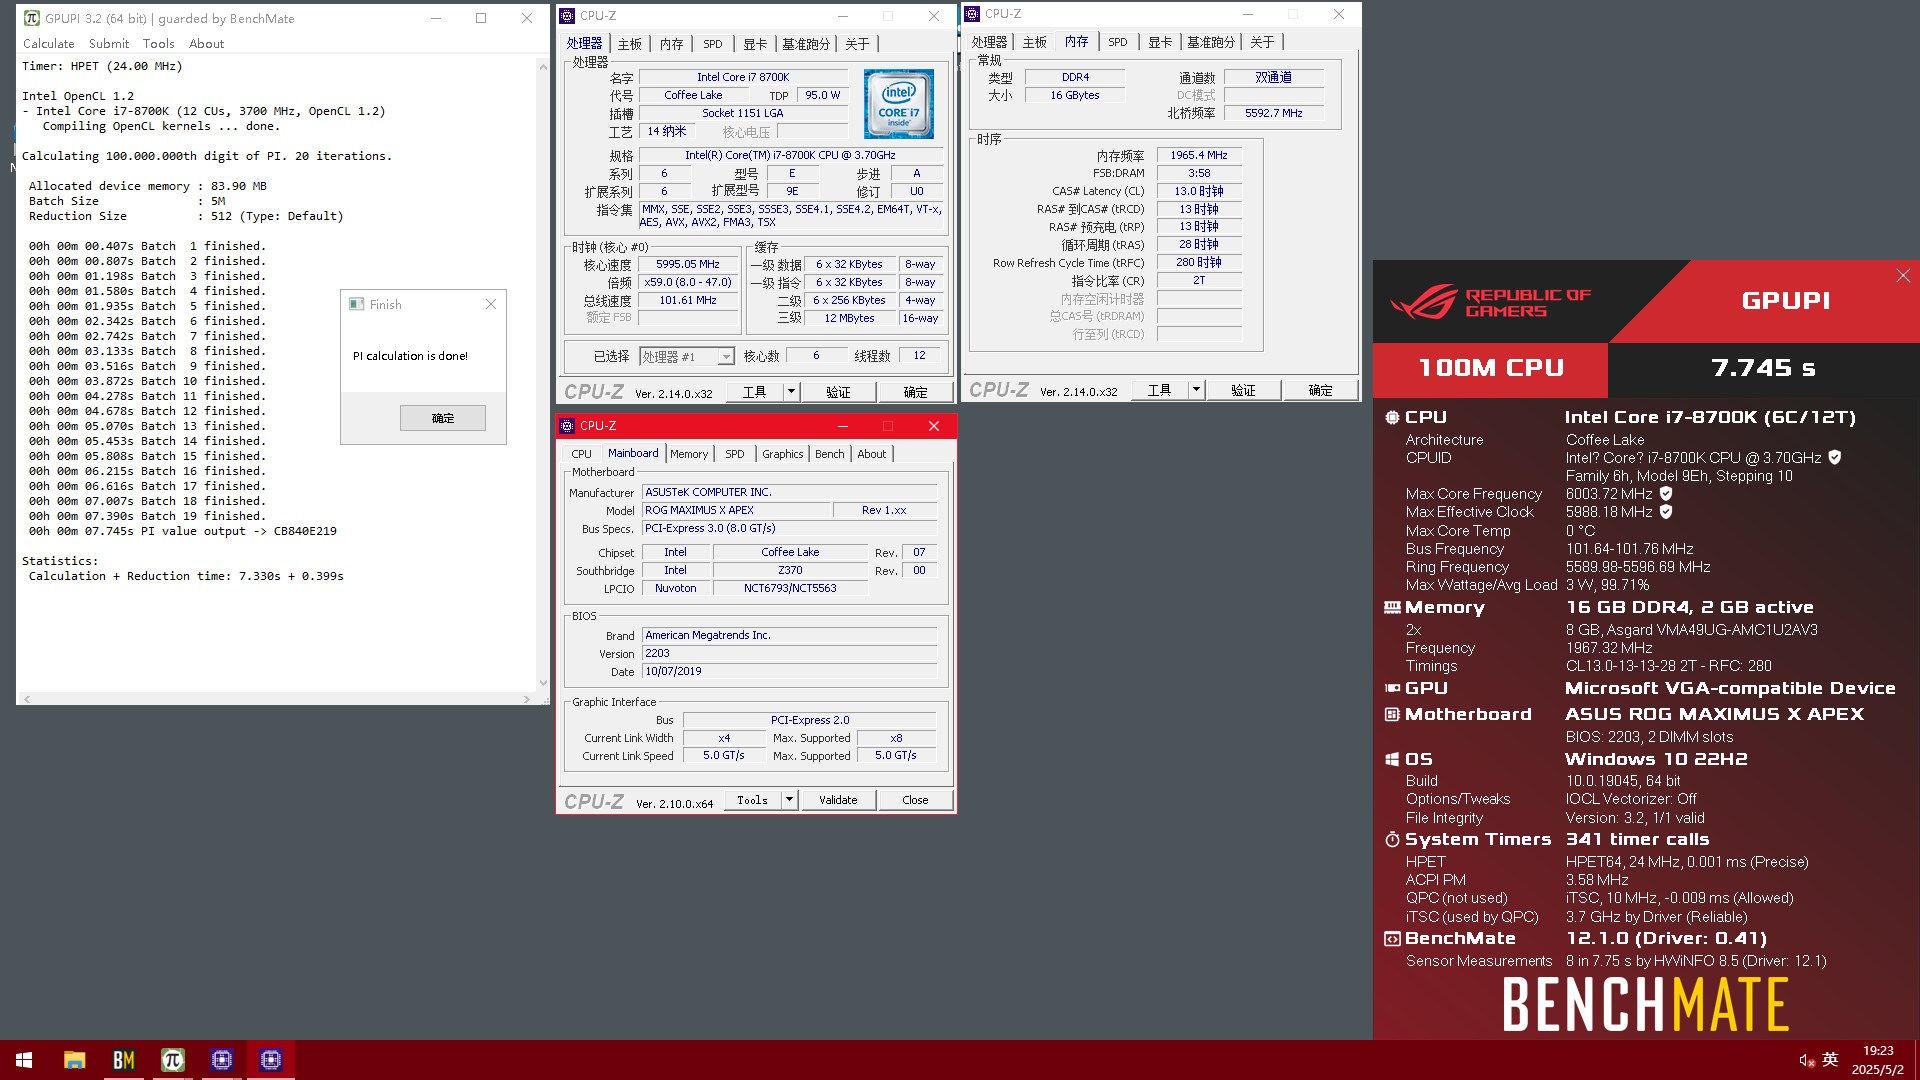This screenshot has height=1080, width=1920.
Task: Open 显卡 tab in memory CPU-Z window
Action: [x=1160, y=42]
